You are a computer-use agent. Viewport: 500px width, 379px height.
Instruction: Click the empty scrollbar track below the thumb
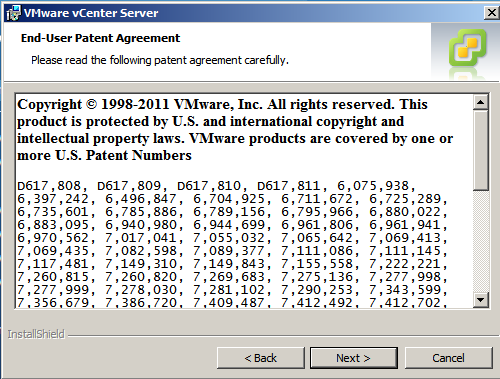tap(481, 241)
